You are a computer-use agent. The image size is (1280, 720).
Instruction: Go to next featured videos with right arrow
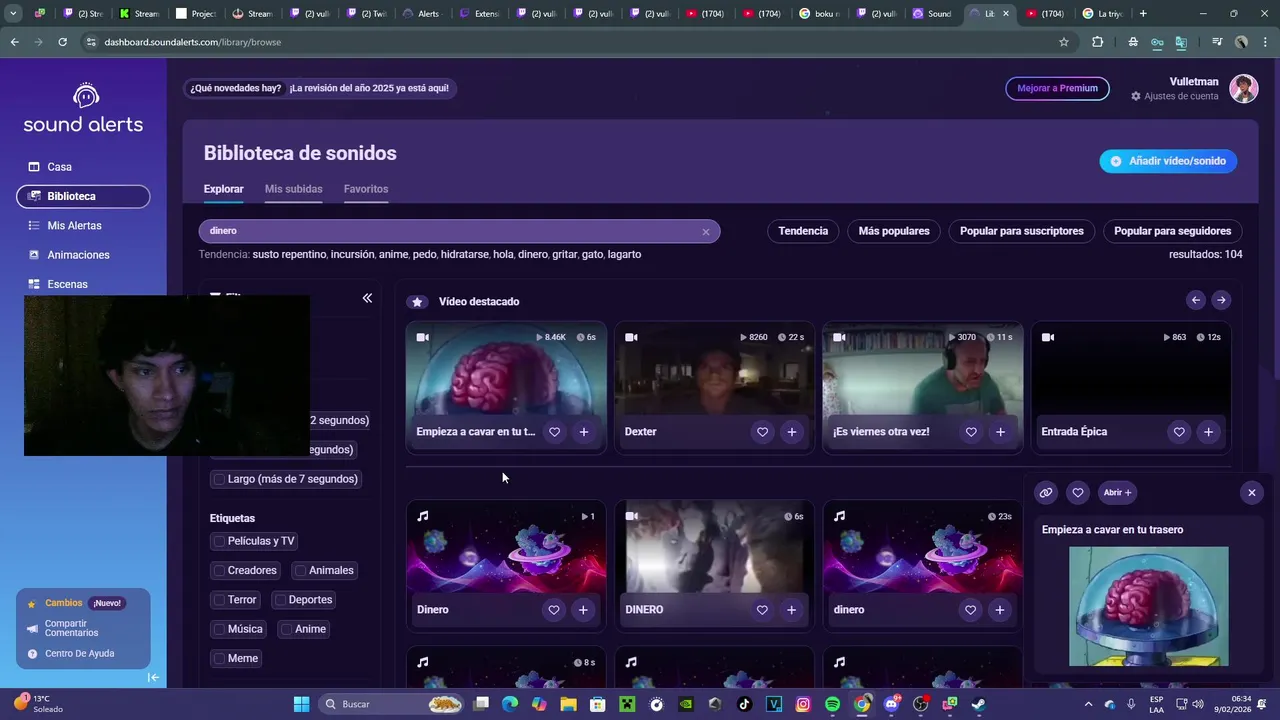pyautogui.click(x=1221, y=300)
